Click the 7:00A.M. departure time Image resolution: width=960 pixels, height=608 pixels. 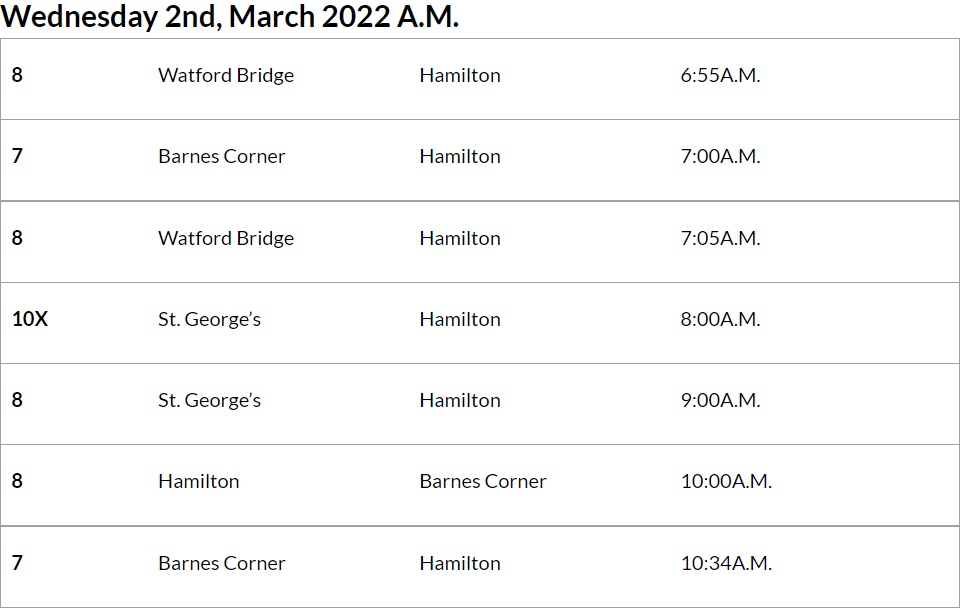(x=720, y=157)
